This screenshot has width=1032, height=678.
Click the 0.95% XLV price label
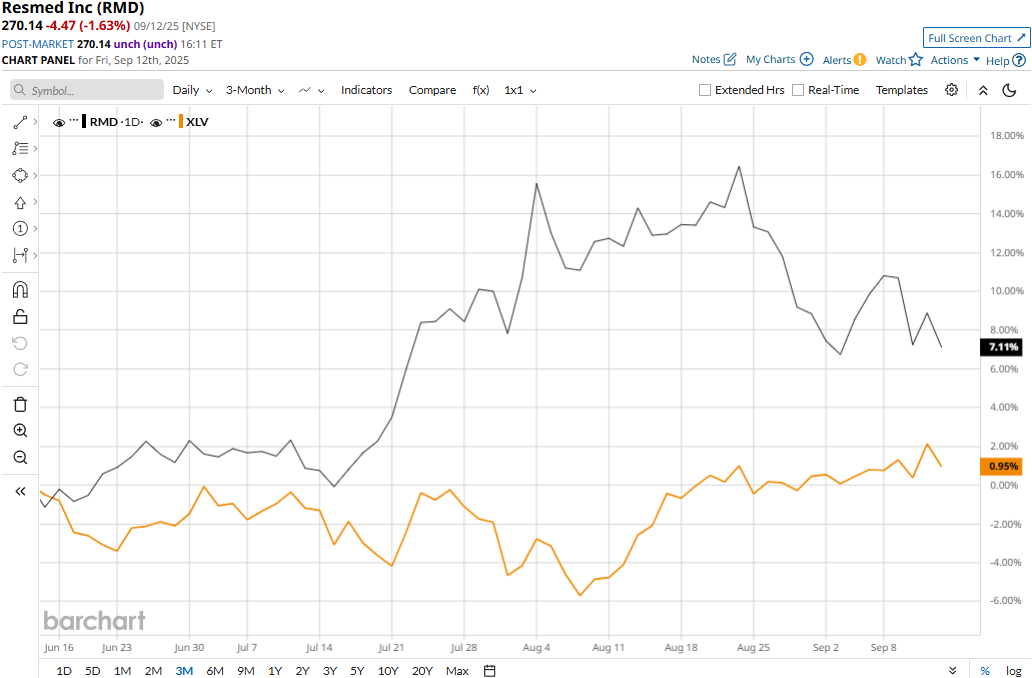[x=1002, y=466]
